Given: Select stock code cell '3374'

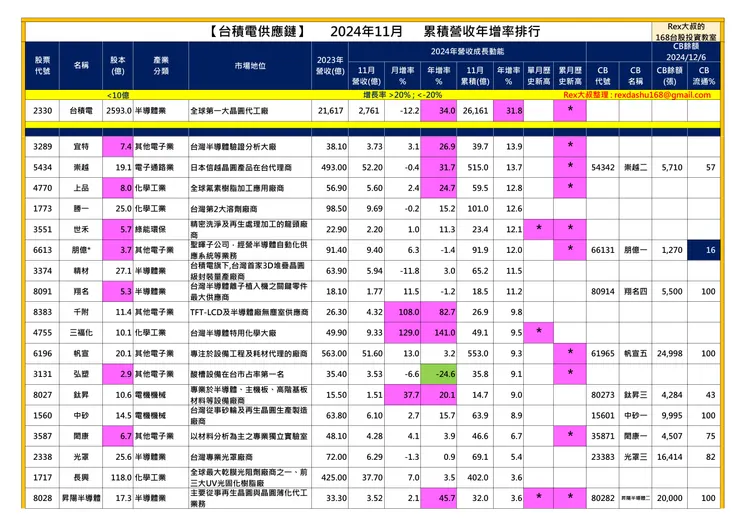Looking at the screenshot, I should coord(42,270).
